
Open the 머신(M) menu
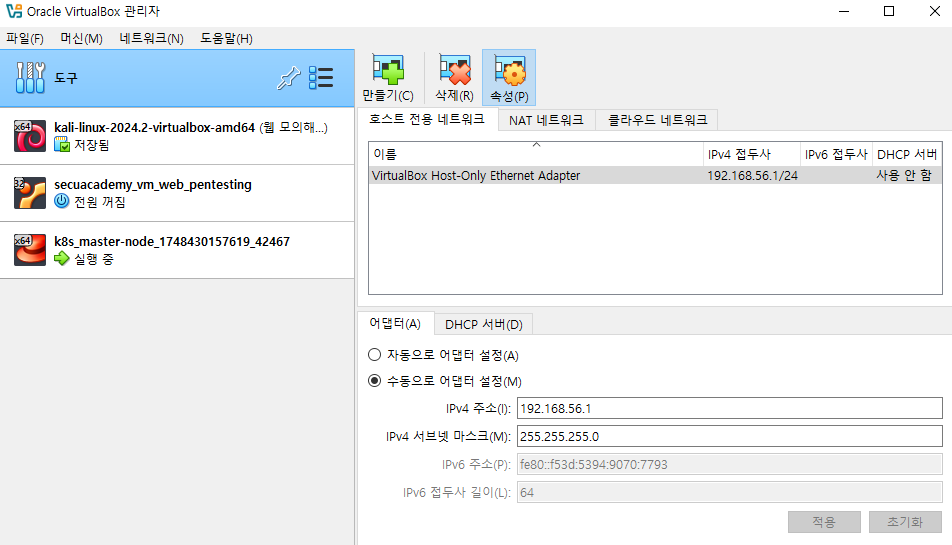tap(81, 38)
